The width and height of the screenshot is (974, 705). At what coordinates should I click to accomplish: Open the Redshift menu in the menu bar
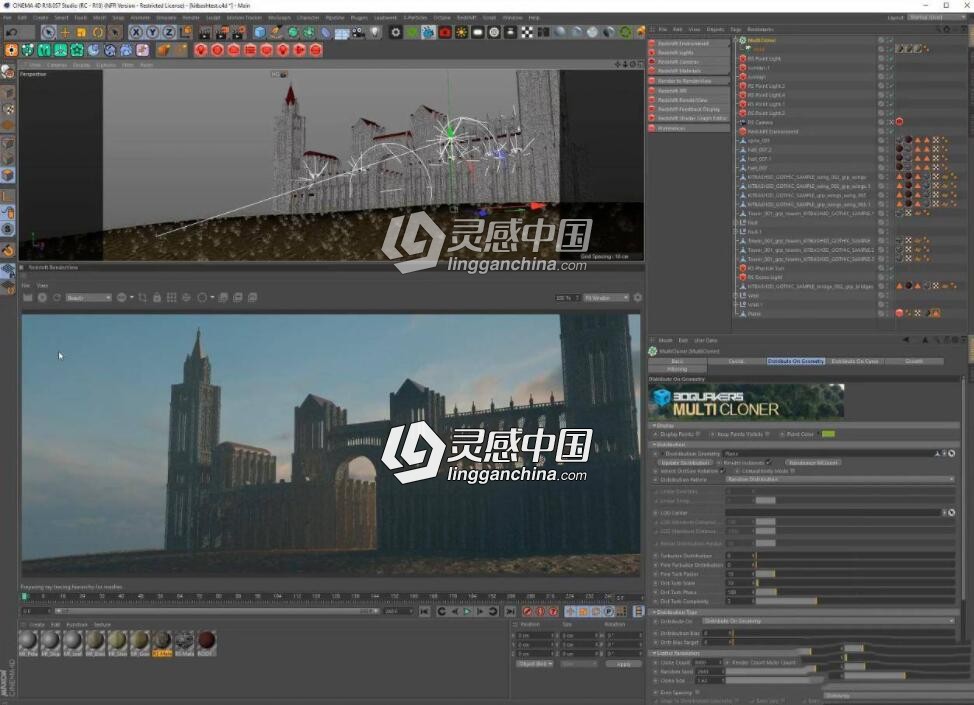coord(467,17)
